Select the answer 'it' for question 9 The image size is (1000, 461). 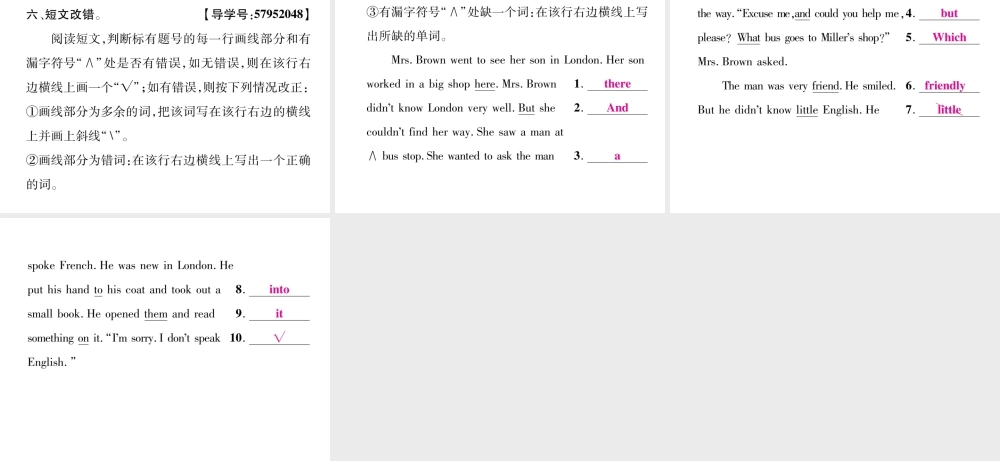click(279, 314)
